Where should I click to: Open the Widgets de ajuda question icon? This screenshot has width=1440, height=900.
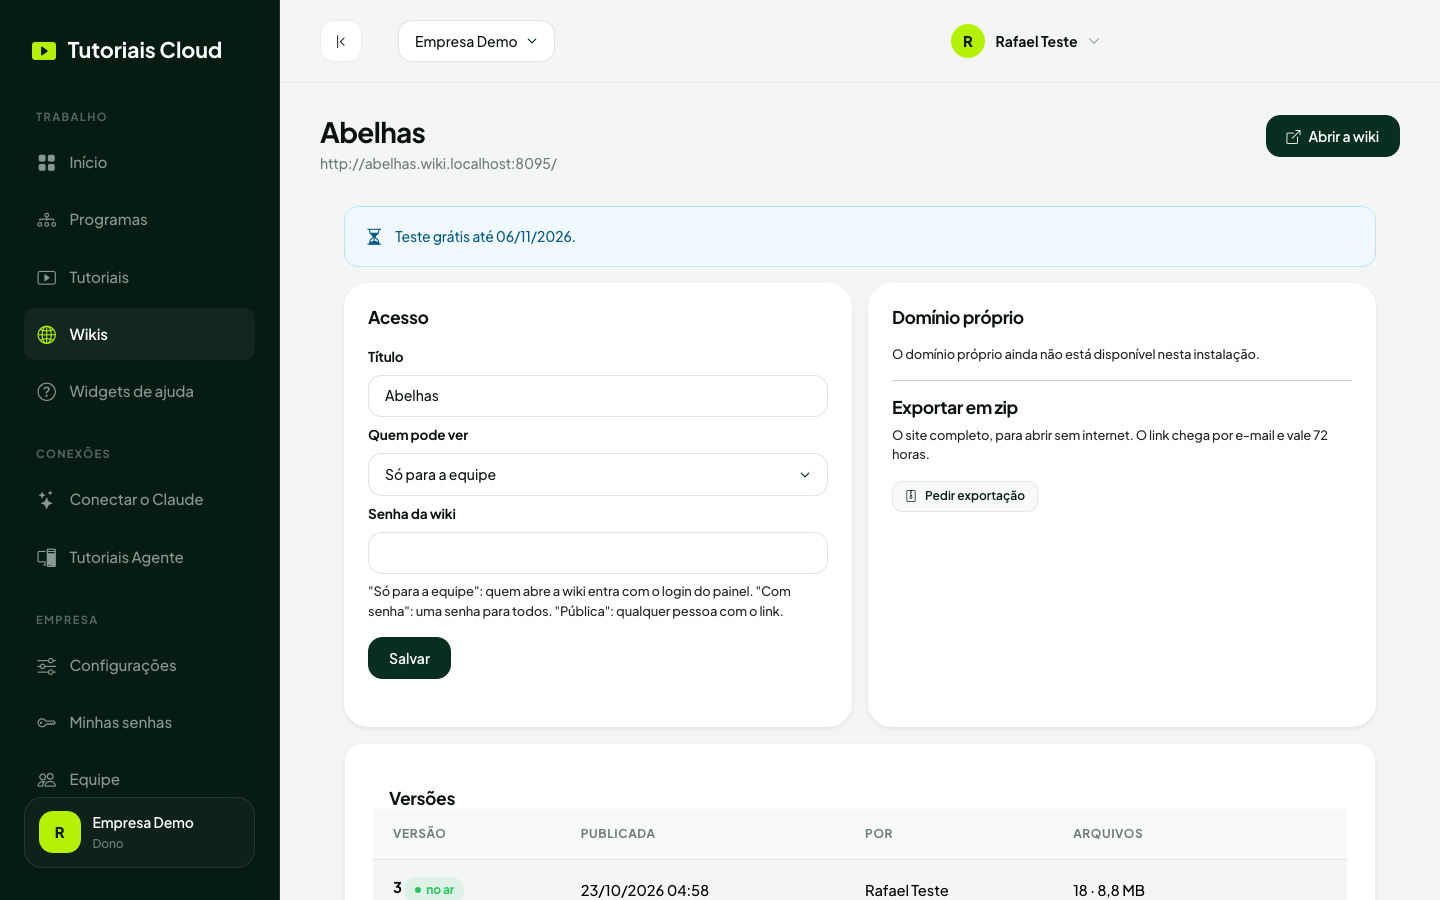tap(47, 392)
